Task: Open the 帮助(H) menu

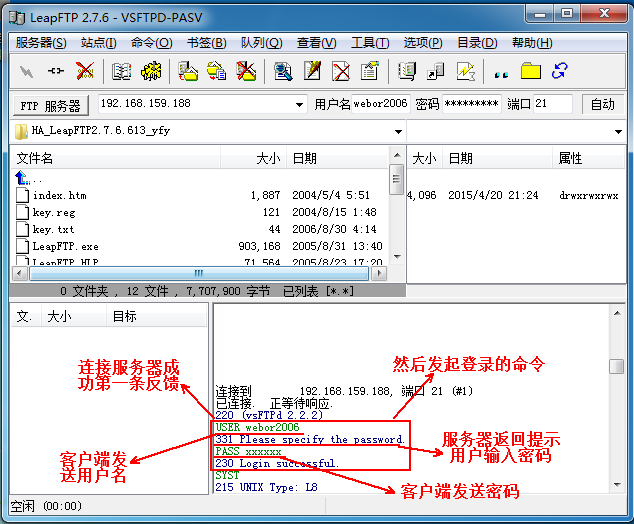Action: point(532,43)
